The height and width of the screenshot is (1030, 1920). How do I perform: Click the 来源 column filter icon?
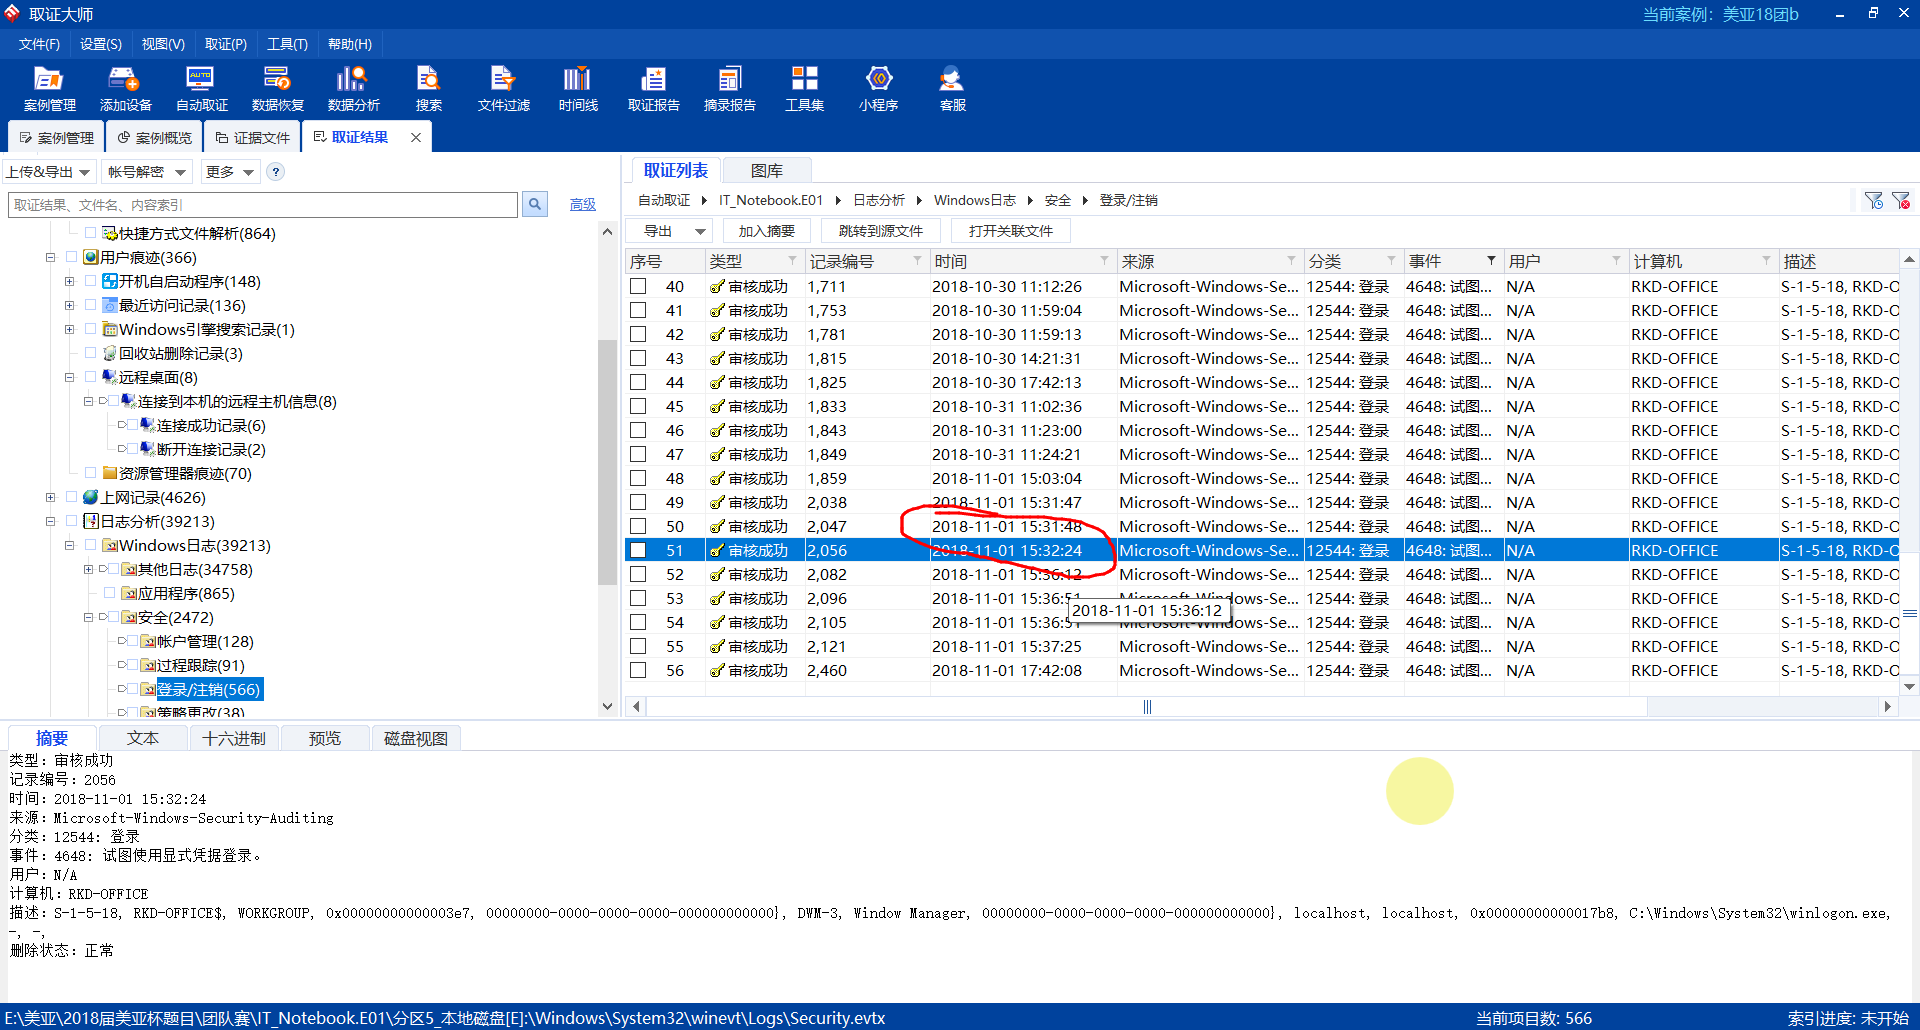(x=1291, y=261)
